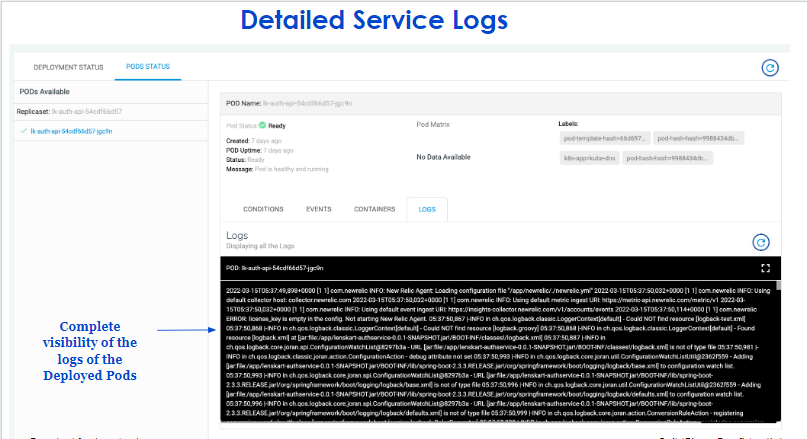Click checkmark beside lk-auth-api pod in list
807x439 pixels.
pos(23,131)
